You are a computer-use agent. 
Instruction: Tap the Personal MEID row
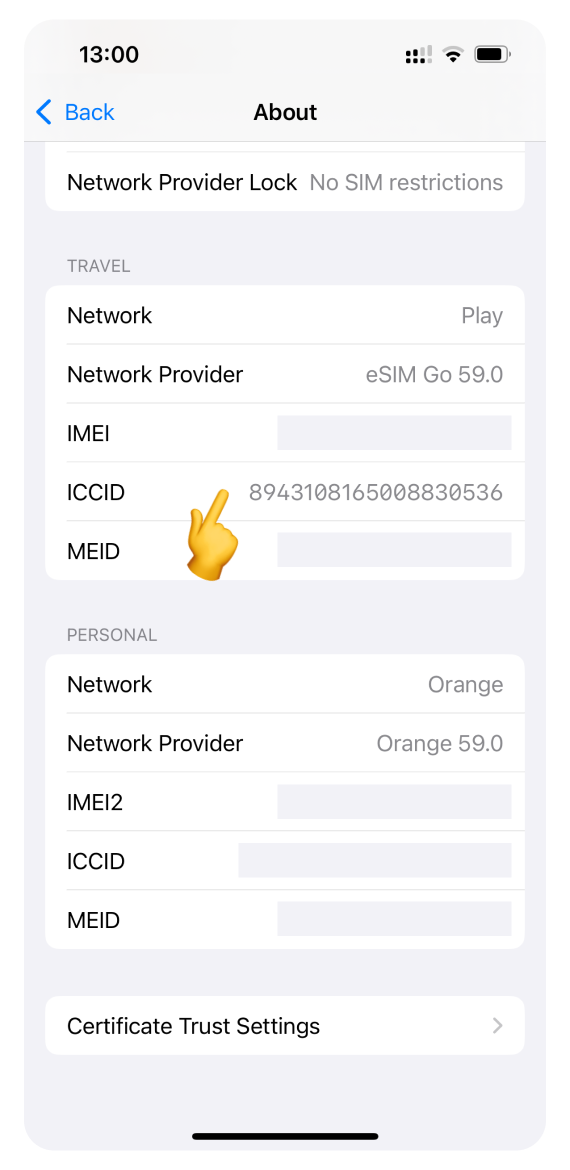point(285,920)
